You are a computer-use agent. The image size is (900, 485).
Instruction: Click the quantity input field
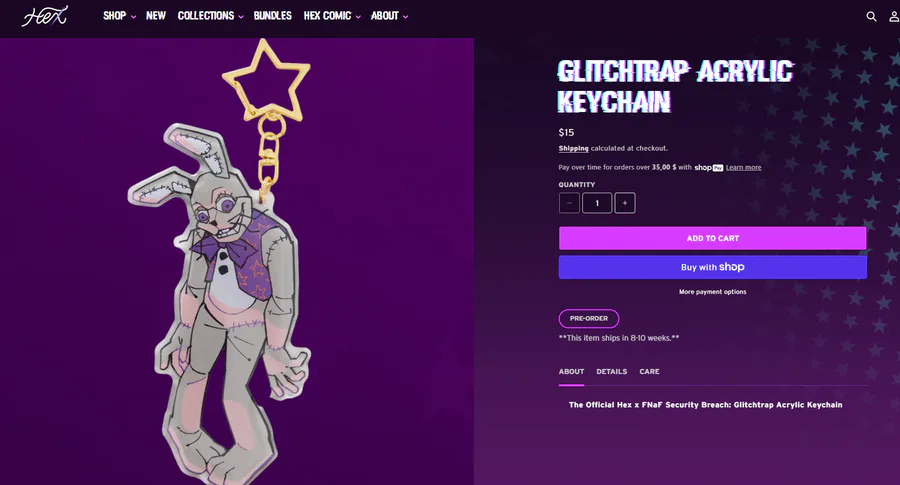click(x=597, y=203)
